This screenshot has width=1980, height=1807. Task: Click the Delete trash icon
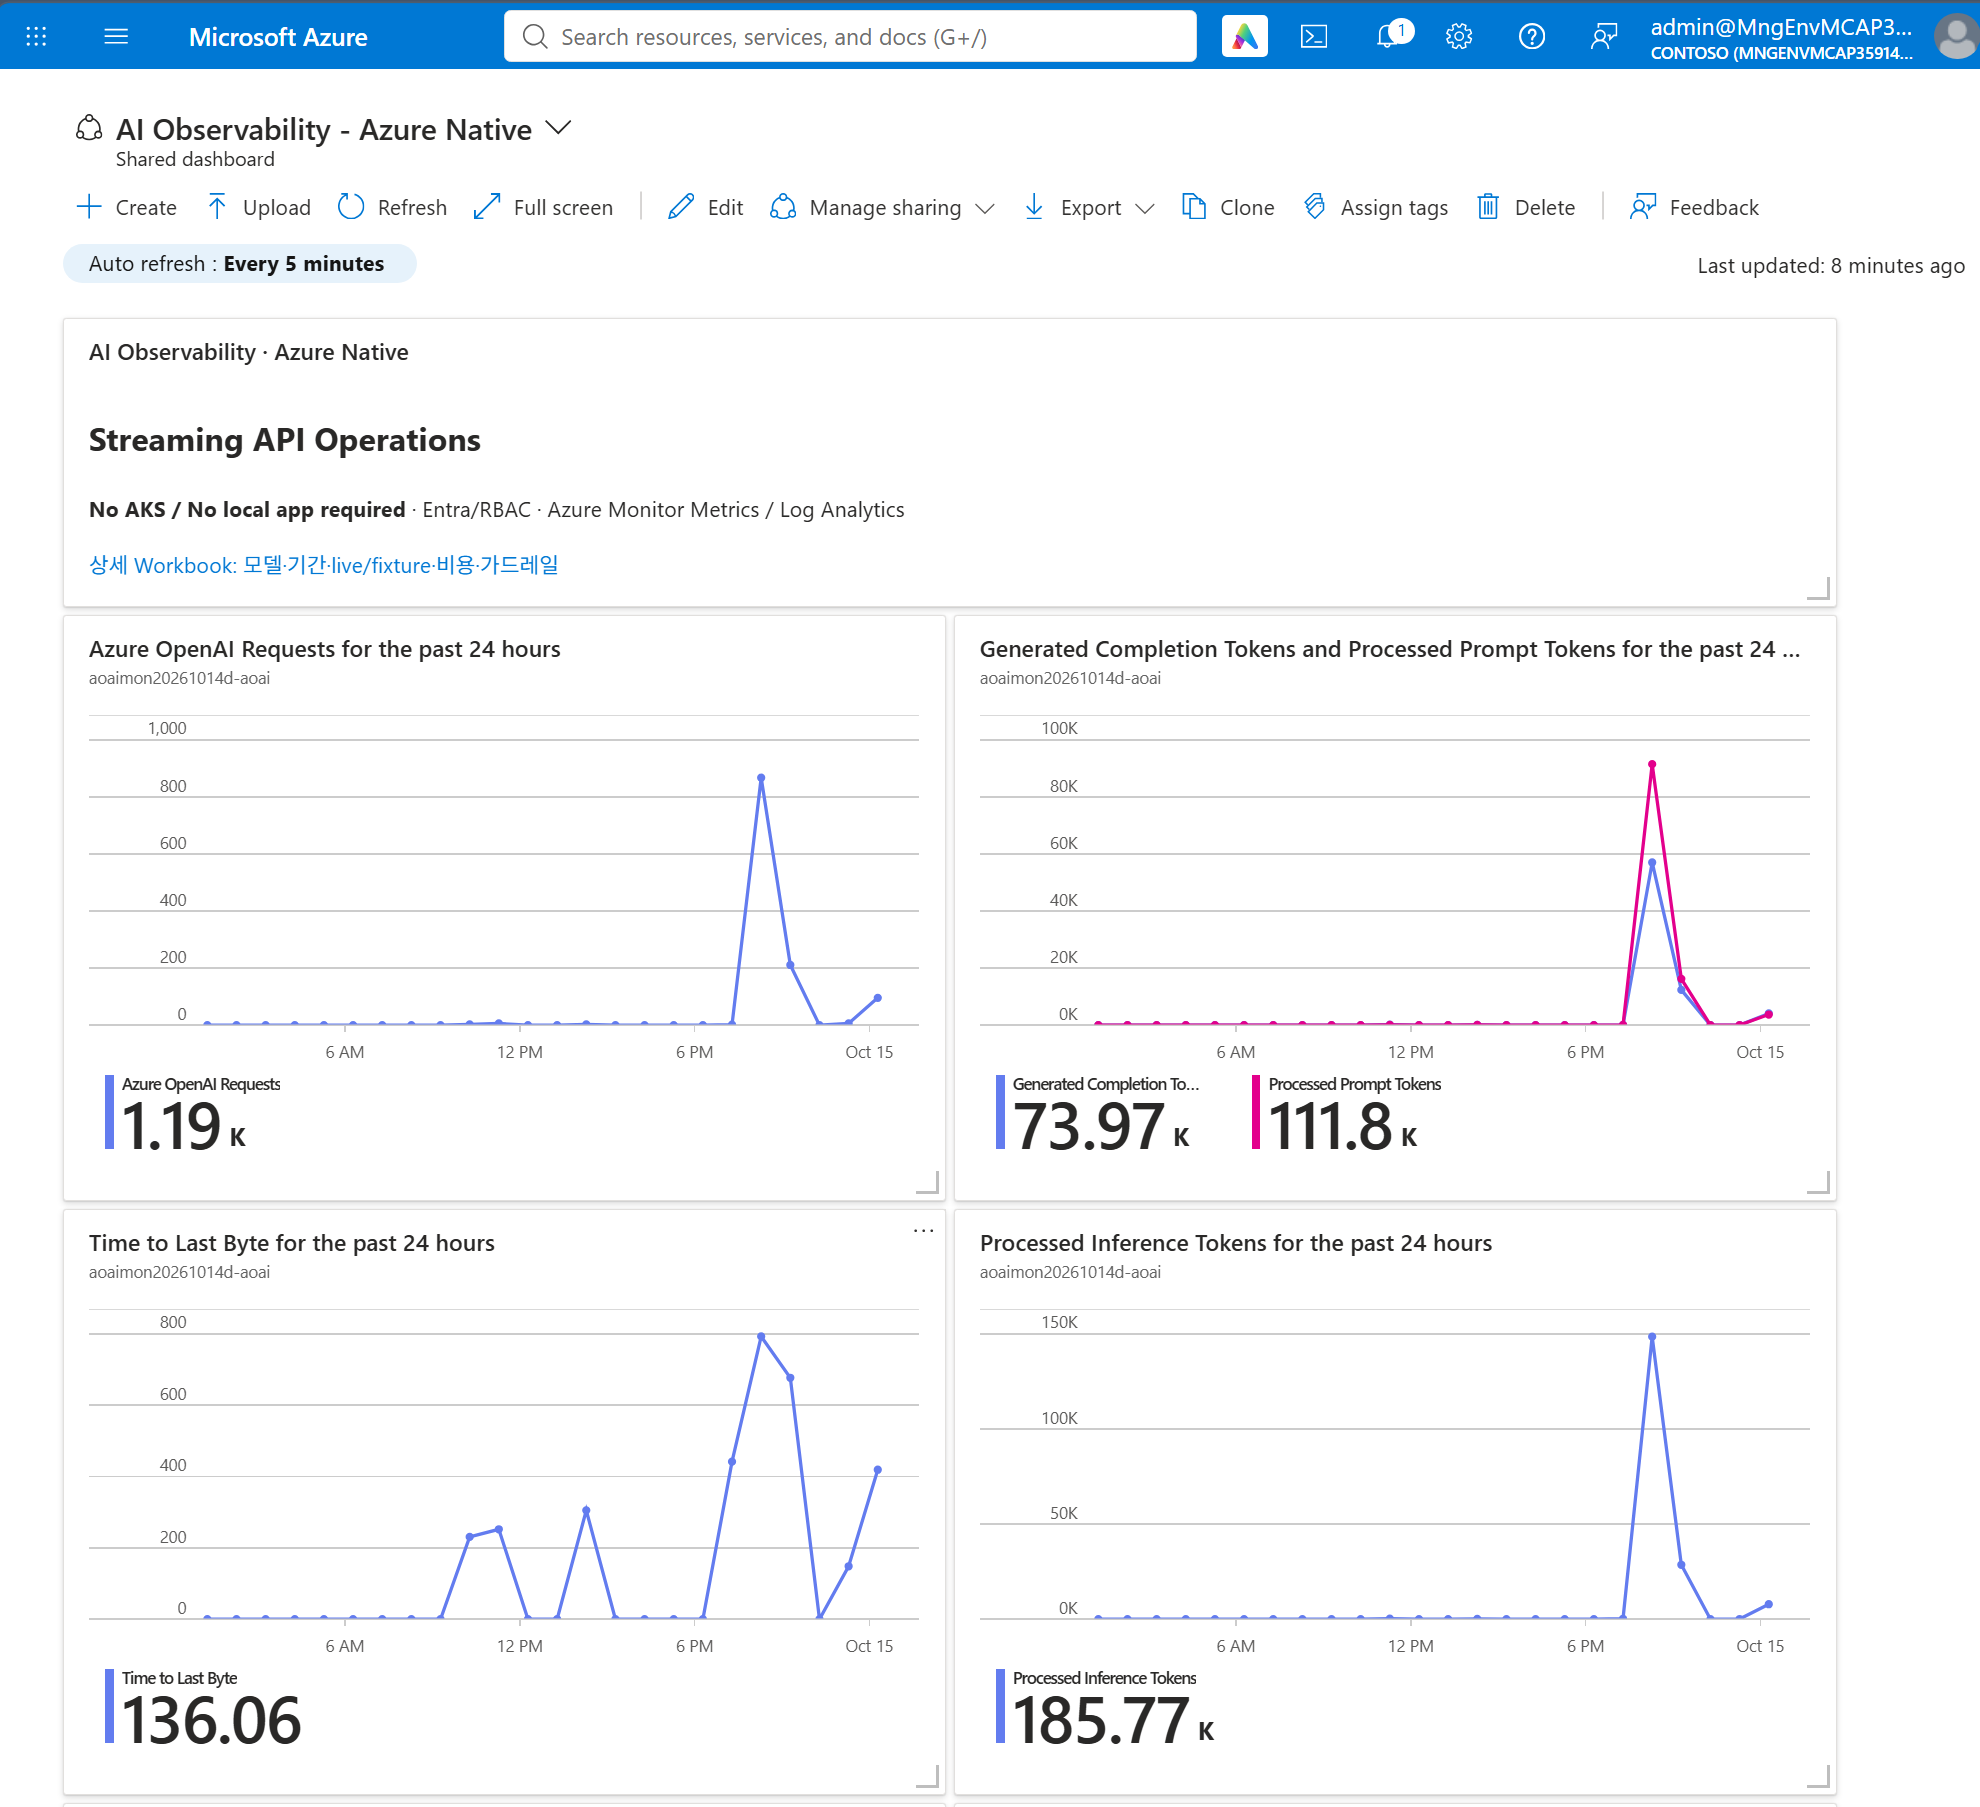point(1488,207)
